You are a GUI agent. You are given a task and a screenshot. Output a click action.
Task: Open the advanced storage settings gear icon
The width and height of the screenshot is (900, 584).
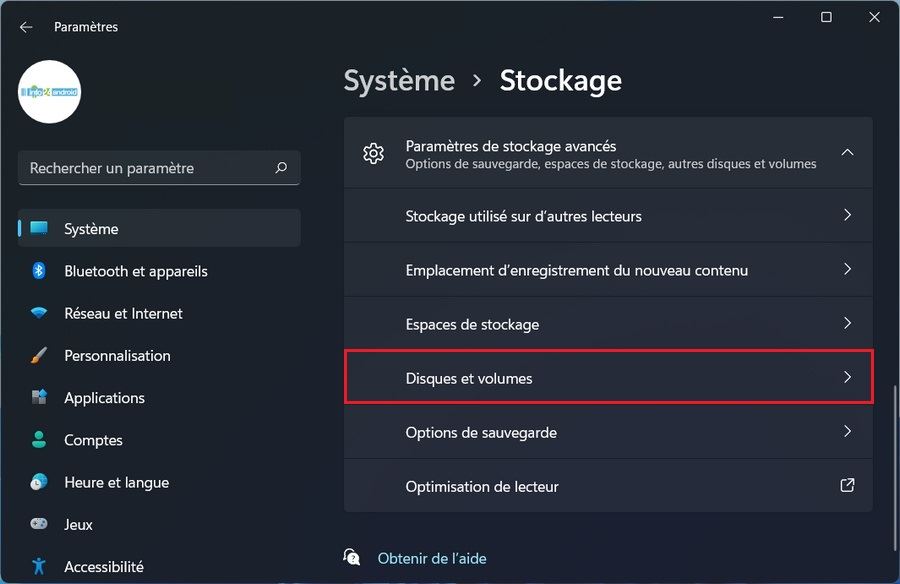click(373, 152)
